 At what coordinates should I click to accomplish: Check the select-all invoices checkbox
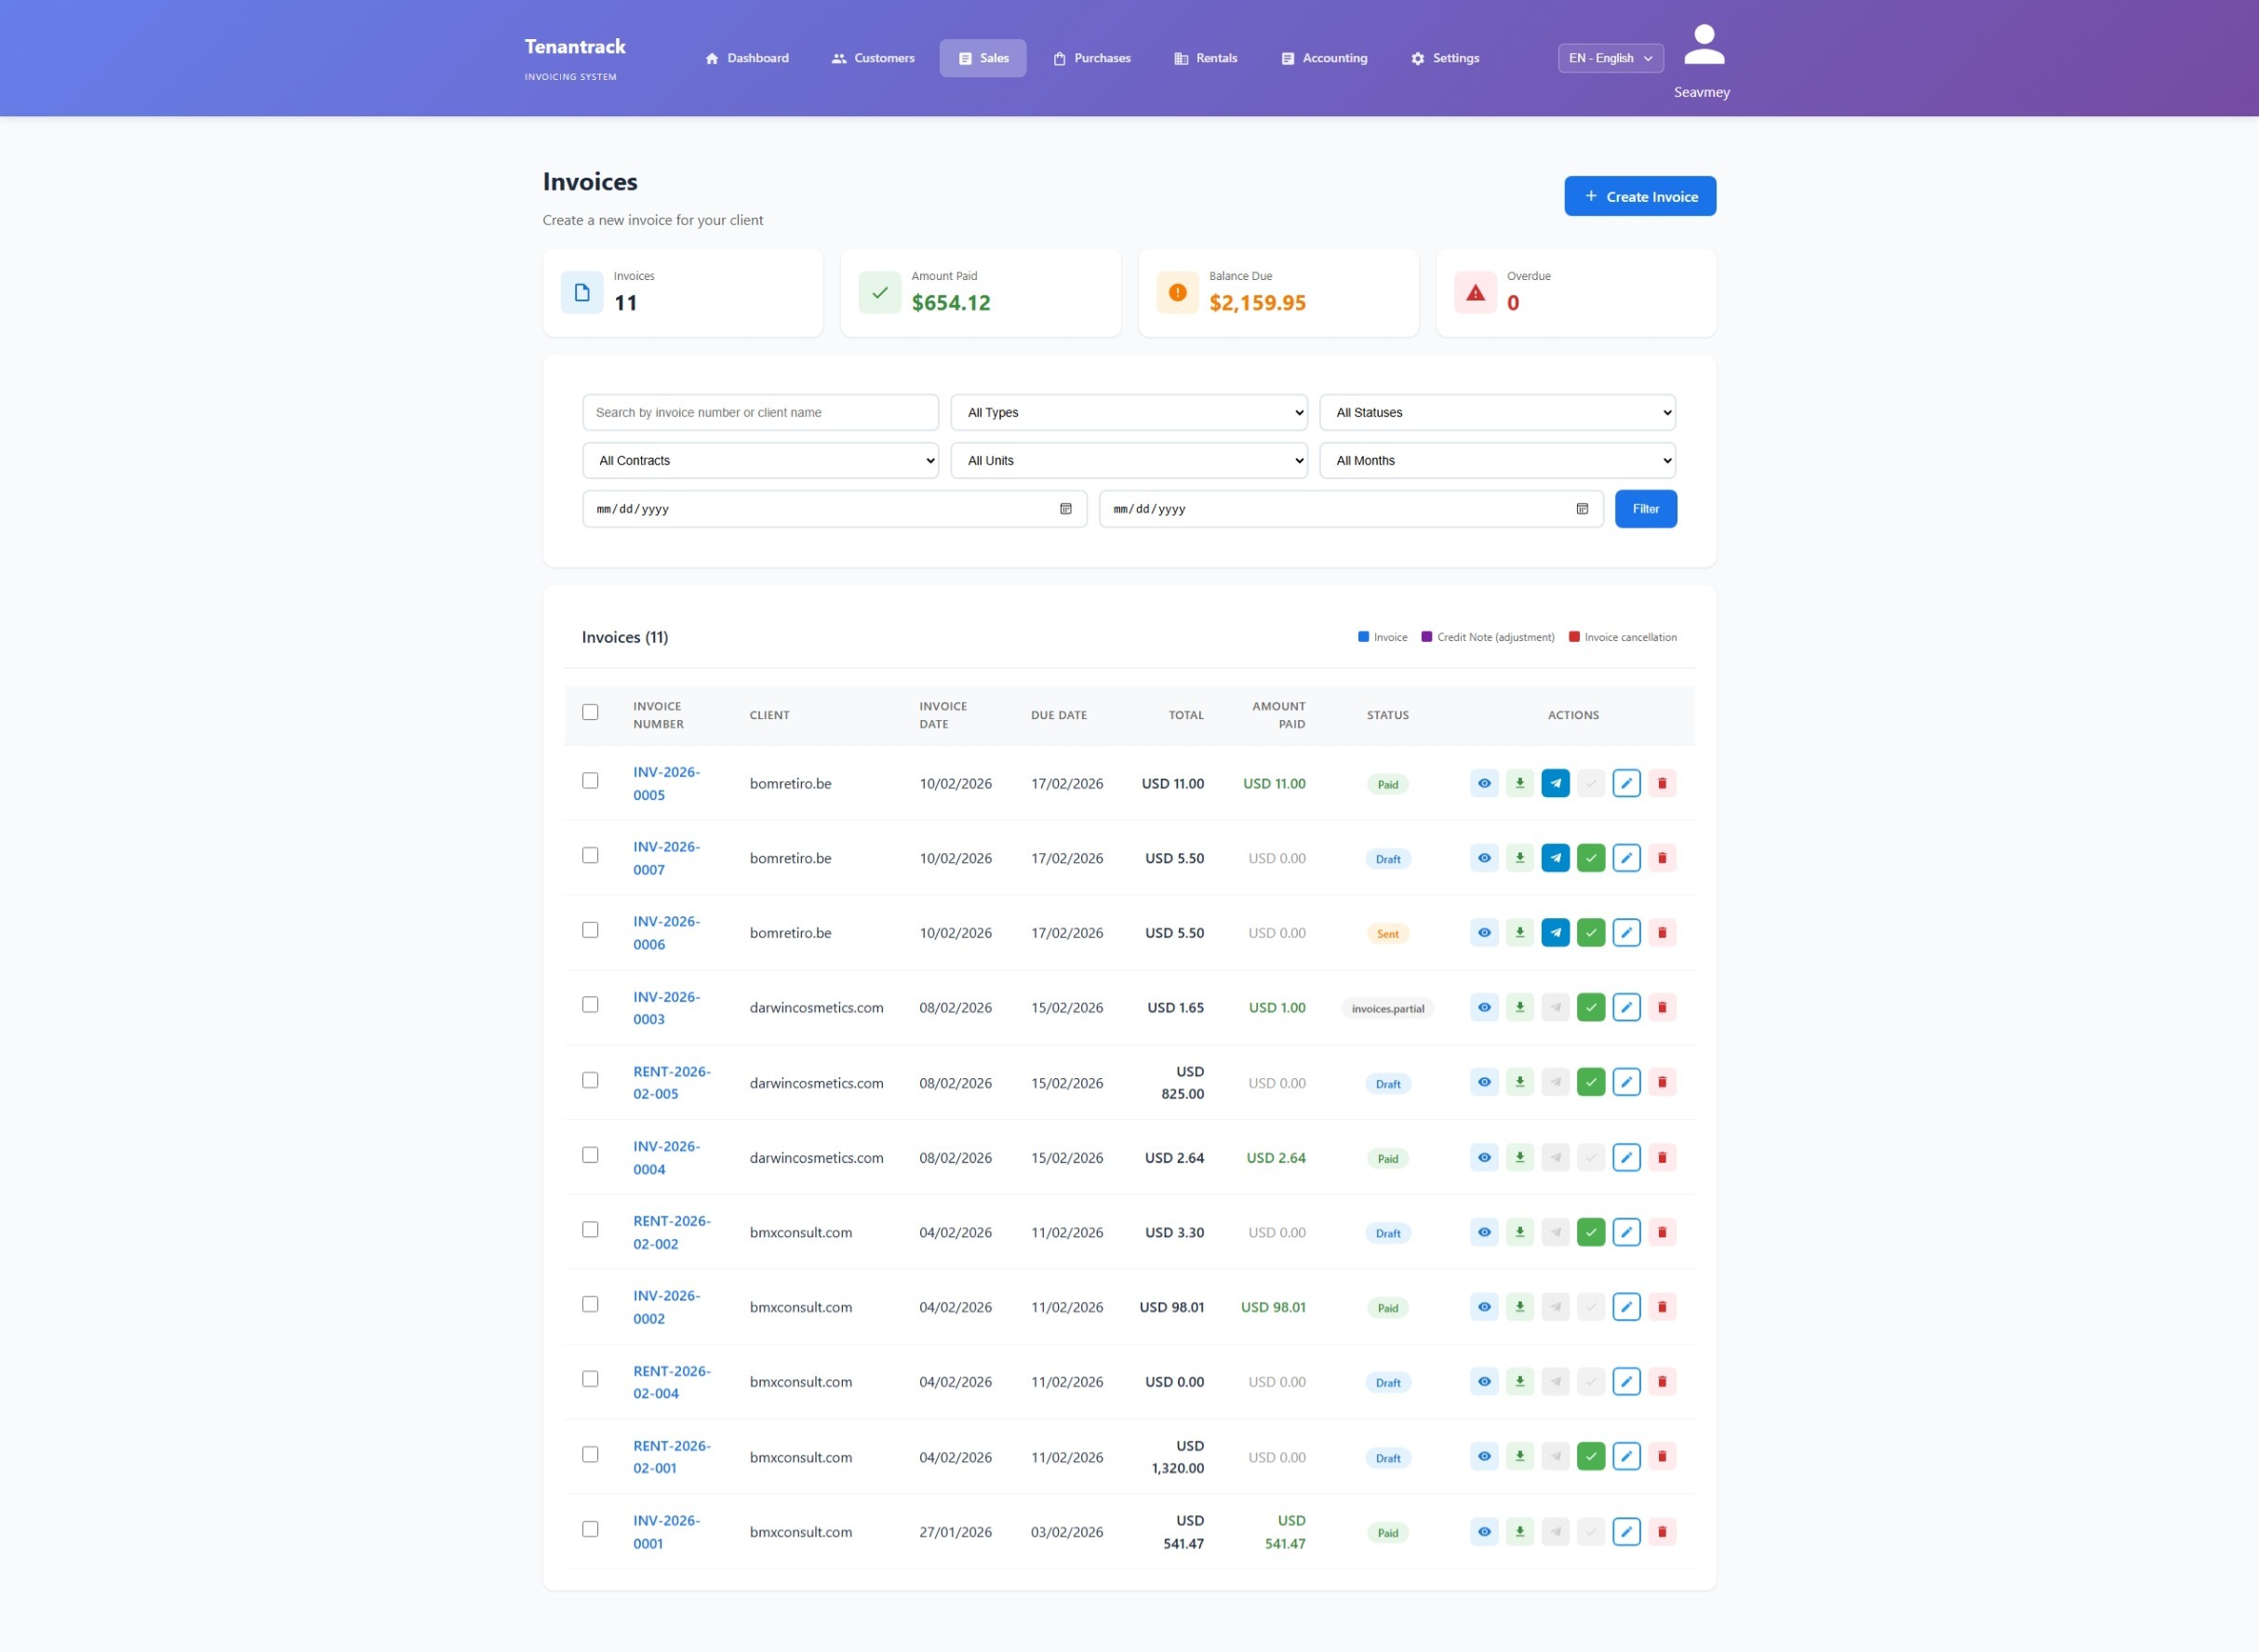pyautogui.click(x=590, y=712)
